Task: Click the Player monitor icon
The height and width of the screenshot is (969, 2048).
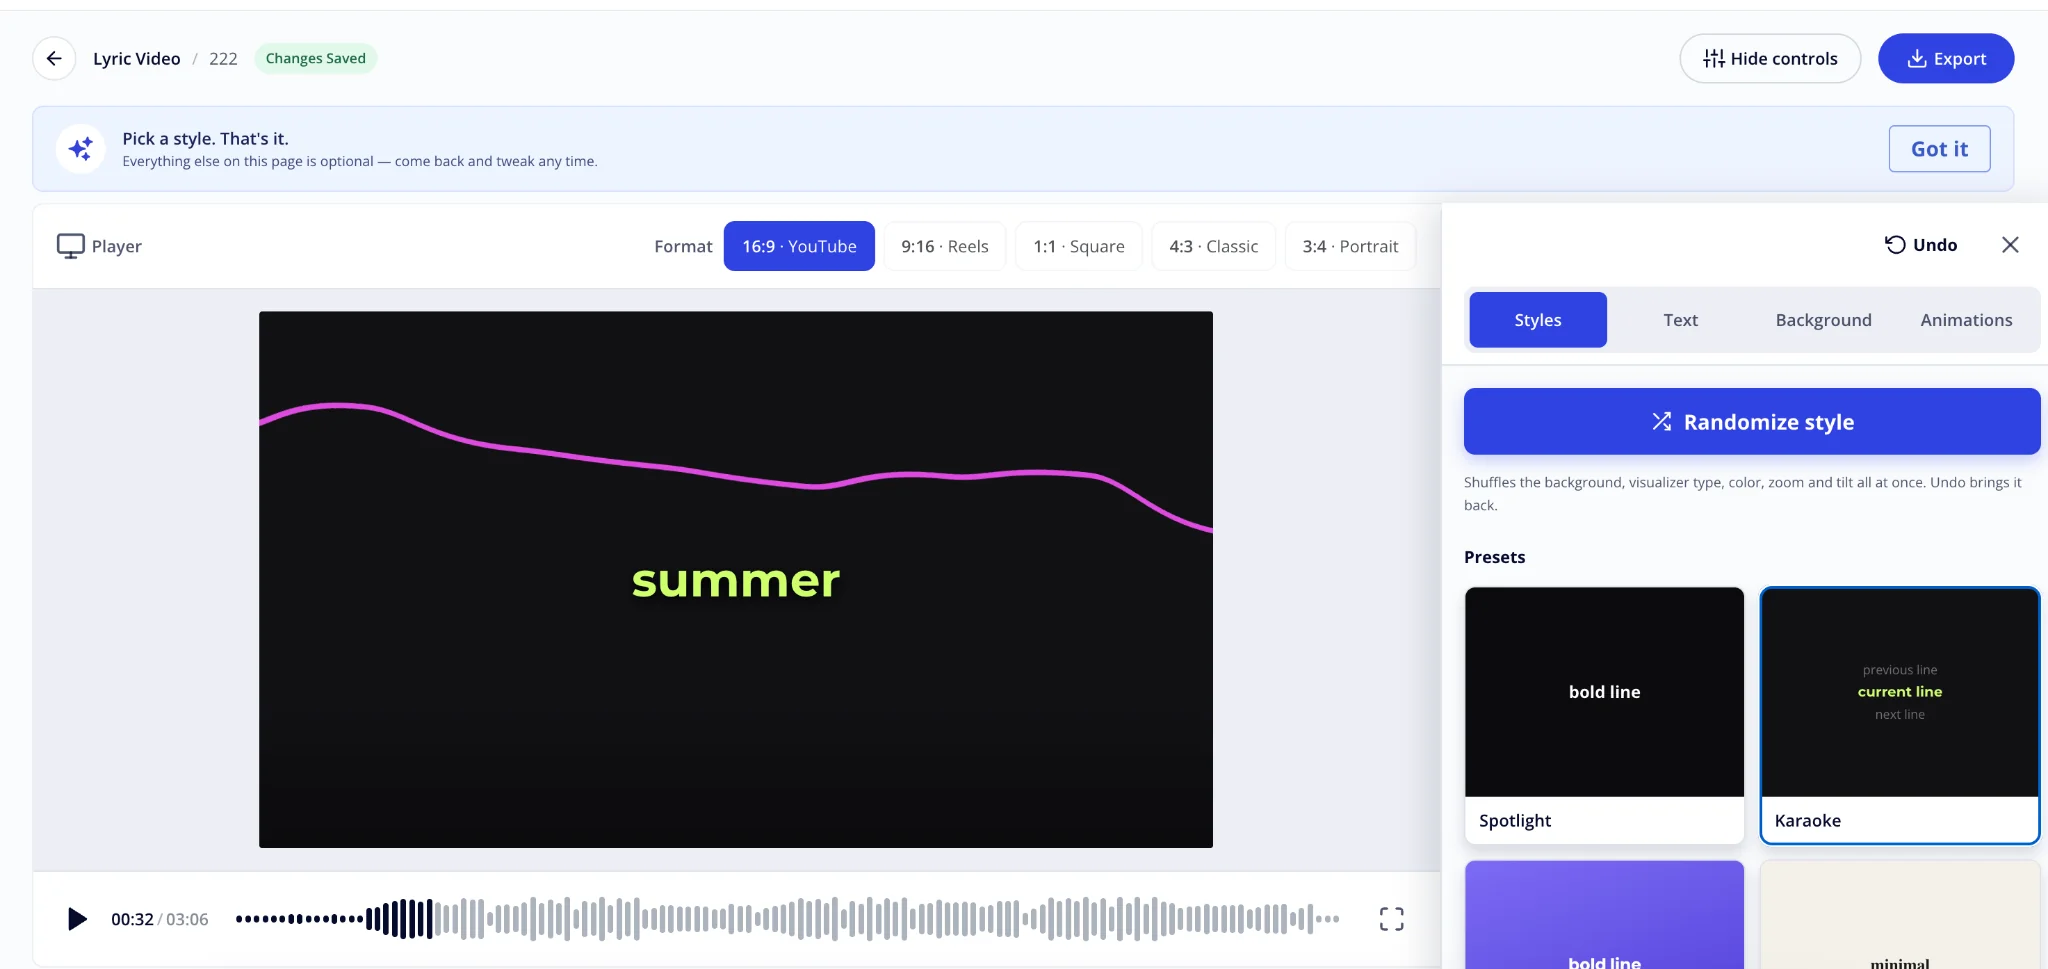Action: [x=70, y=246]
